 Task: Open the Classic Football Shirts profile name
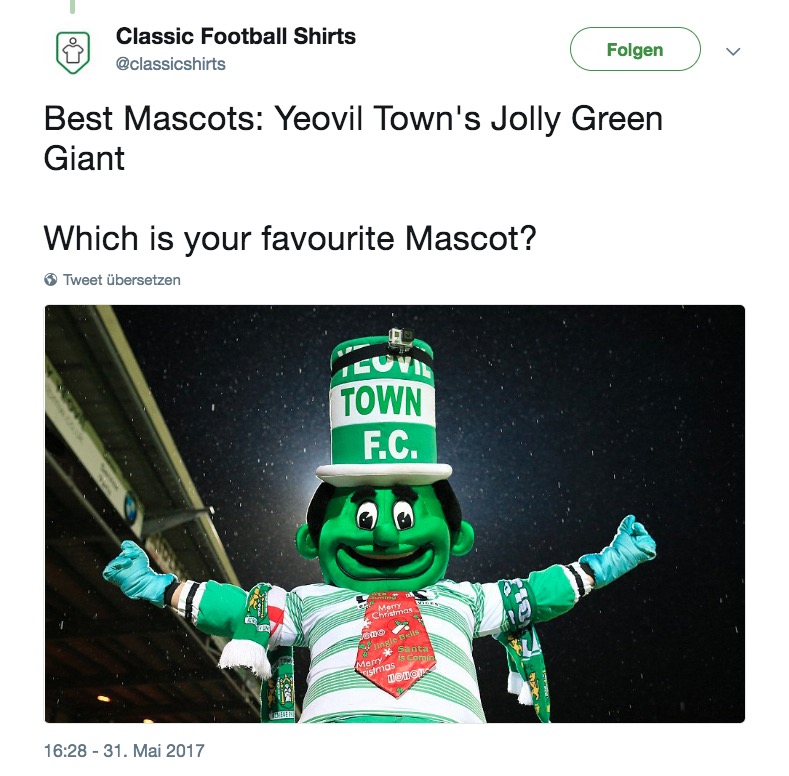point(235,36)
